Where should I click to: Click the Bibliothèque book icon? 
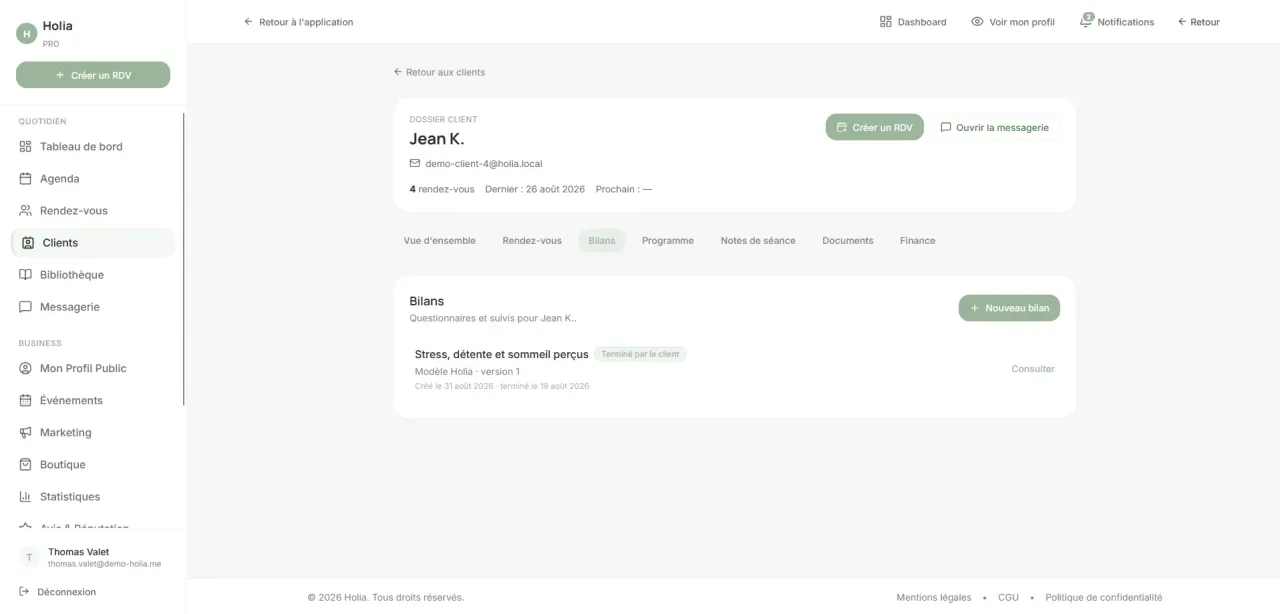pyautogui.click(x=26, y=274)
